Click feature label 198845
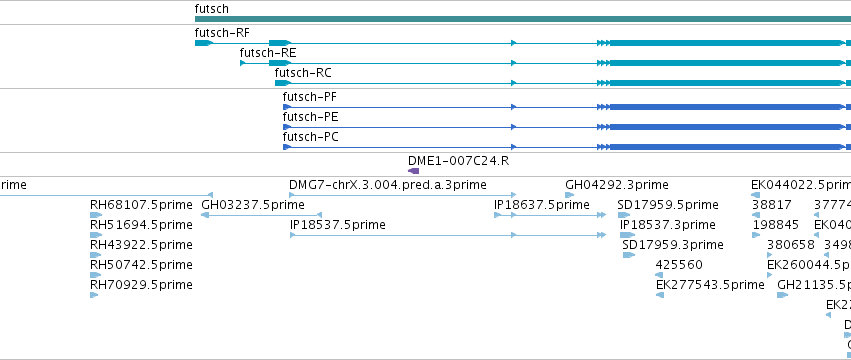Viewport: 851px width, 360px height. [x=776, y=225]
